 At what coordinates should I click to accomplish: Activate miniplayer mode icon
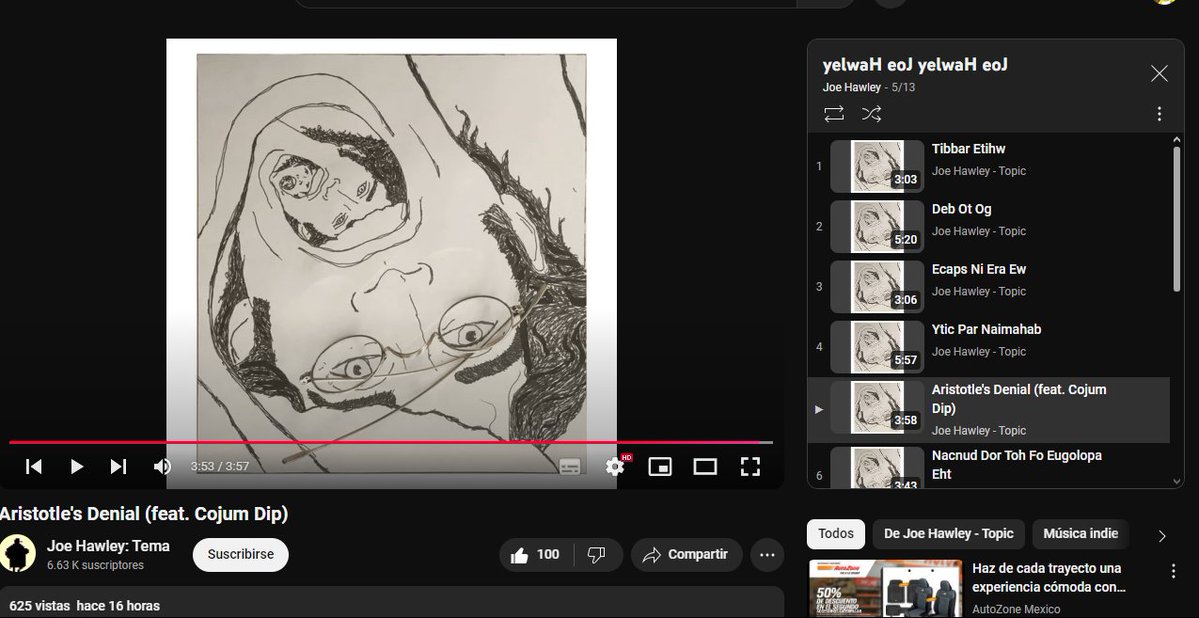660,467
